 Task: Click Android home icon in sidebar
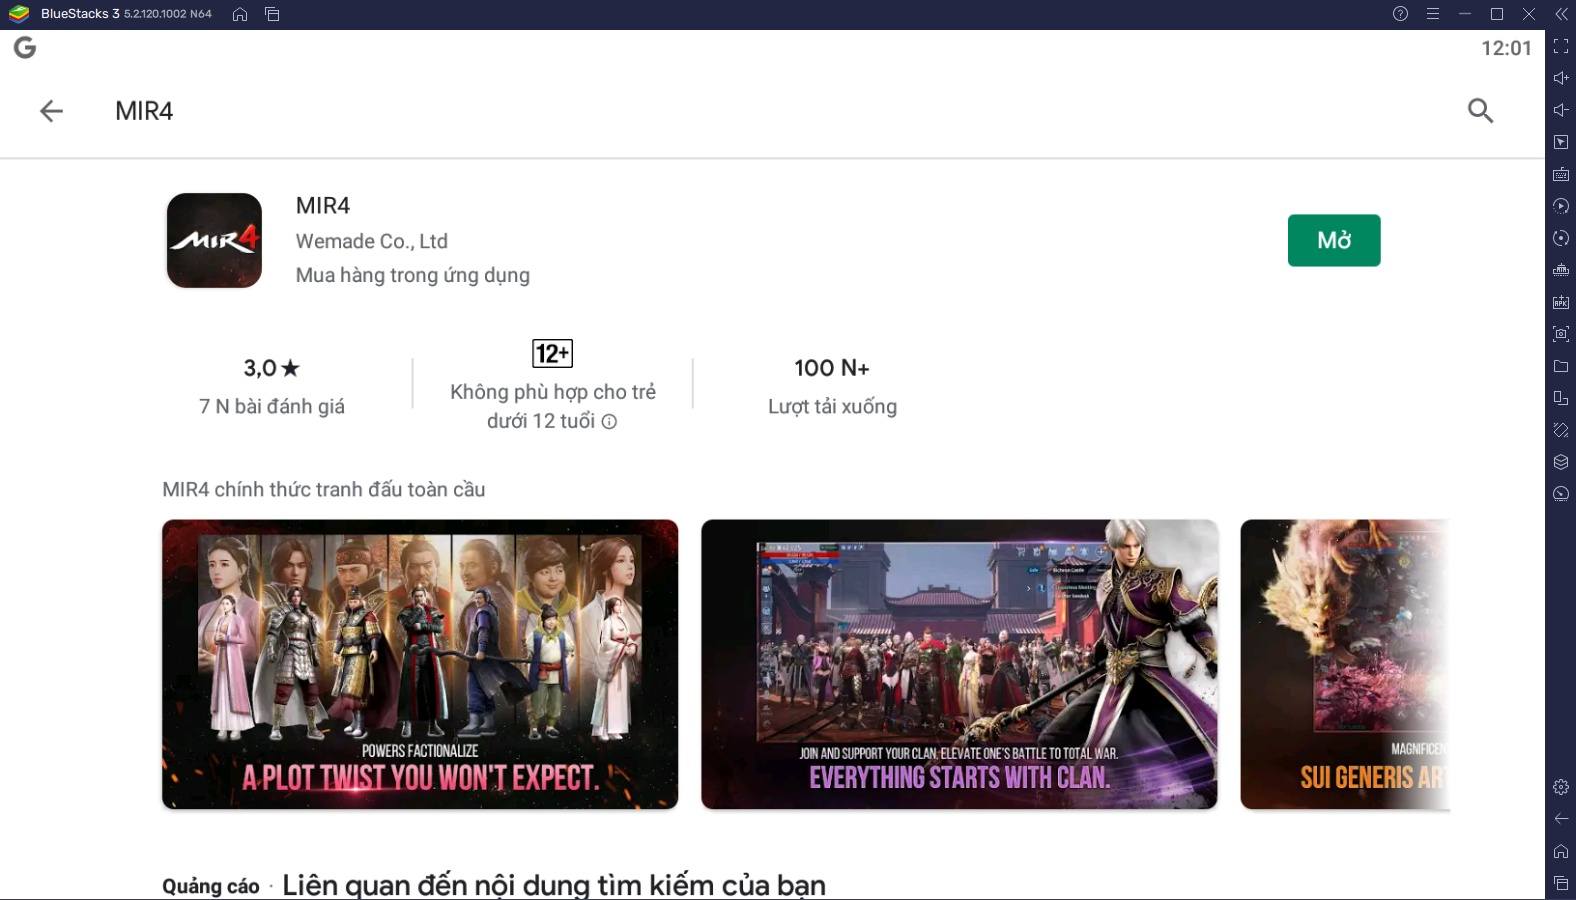(x=1561, y=851)
